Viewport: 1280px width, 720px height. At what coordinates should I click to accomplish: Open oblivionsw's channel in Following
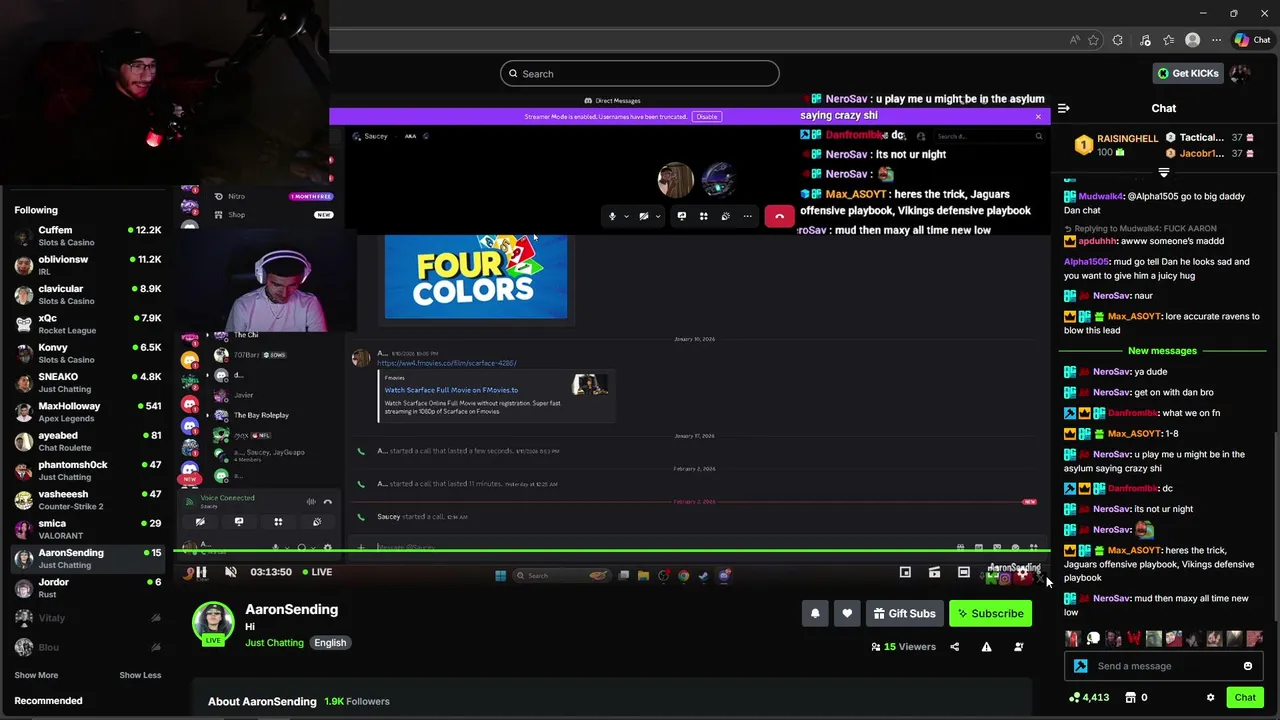[x=88, y=265]
